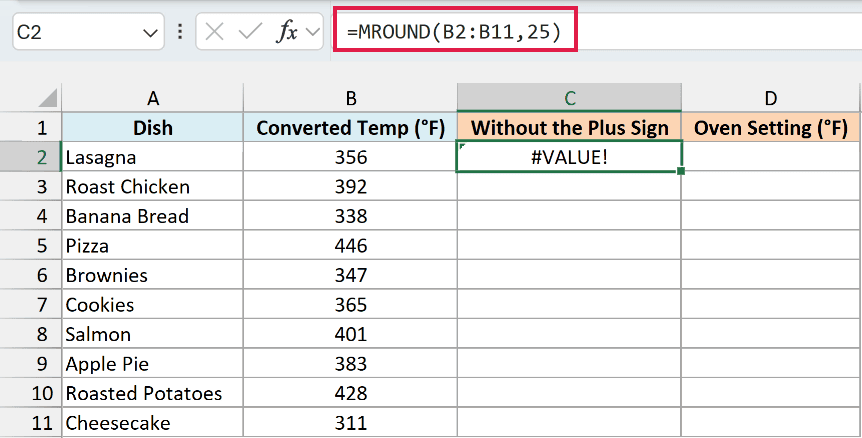This screenshot has height=438, width=862.
Task: Select the cell containing "Cookies"
Action: point(152,304)
